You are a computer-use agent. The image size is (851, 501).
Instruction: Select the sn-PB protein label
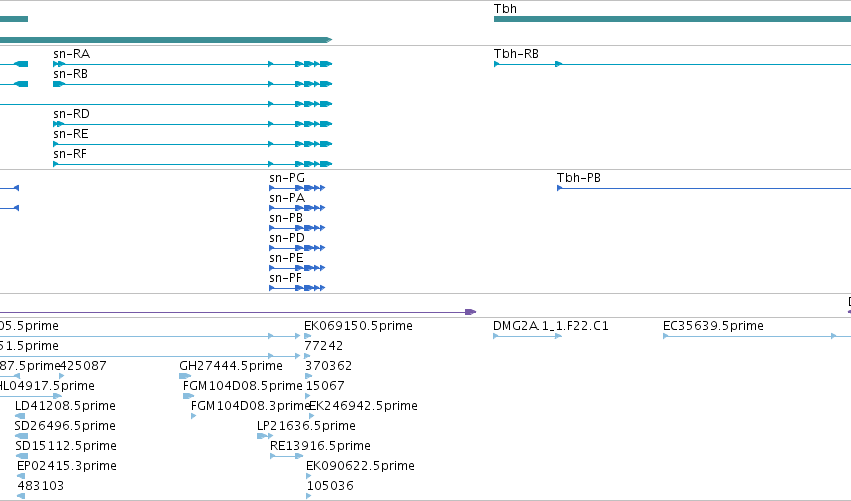point(285,218)
